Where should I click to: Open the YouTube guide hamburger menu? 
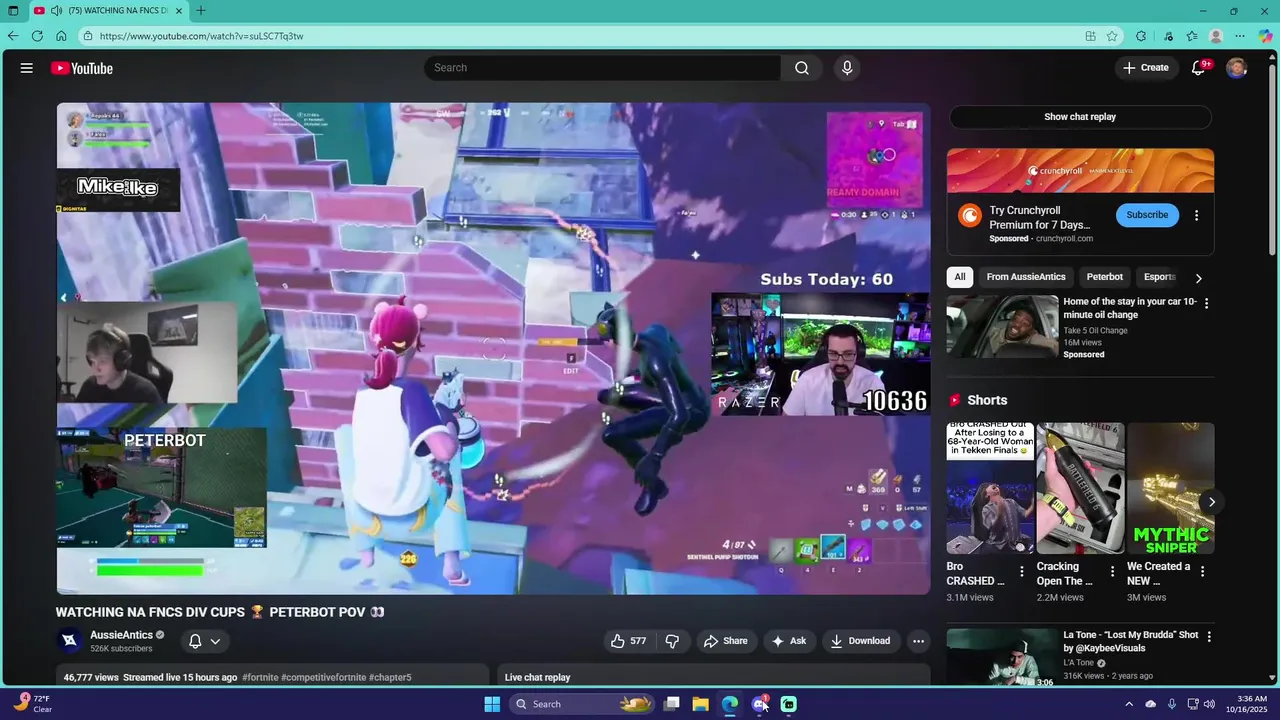(27, 68)
